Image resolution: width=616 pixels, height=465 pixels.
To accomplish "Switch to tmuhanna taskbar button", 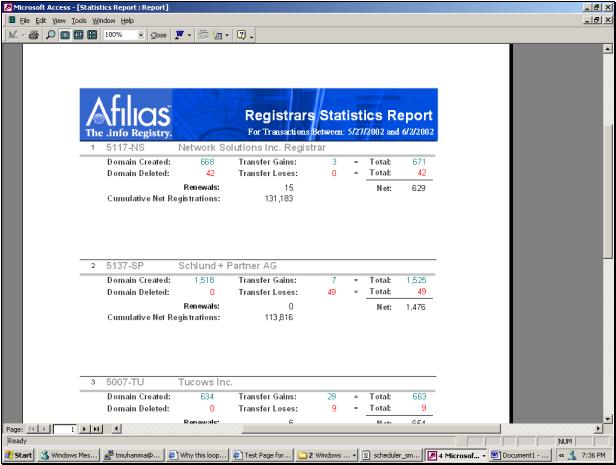I will 133,455.
